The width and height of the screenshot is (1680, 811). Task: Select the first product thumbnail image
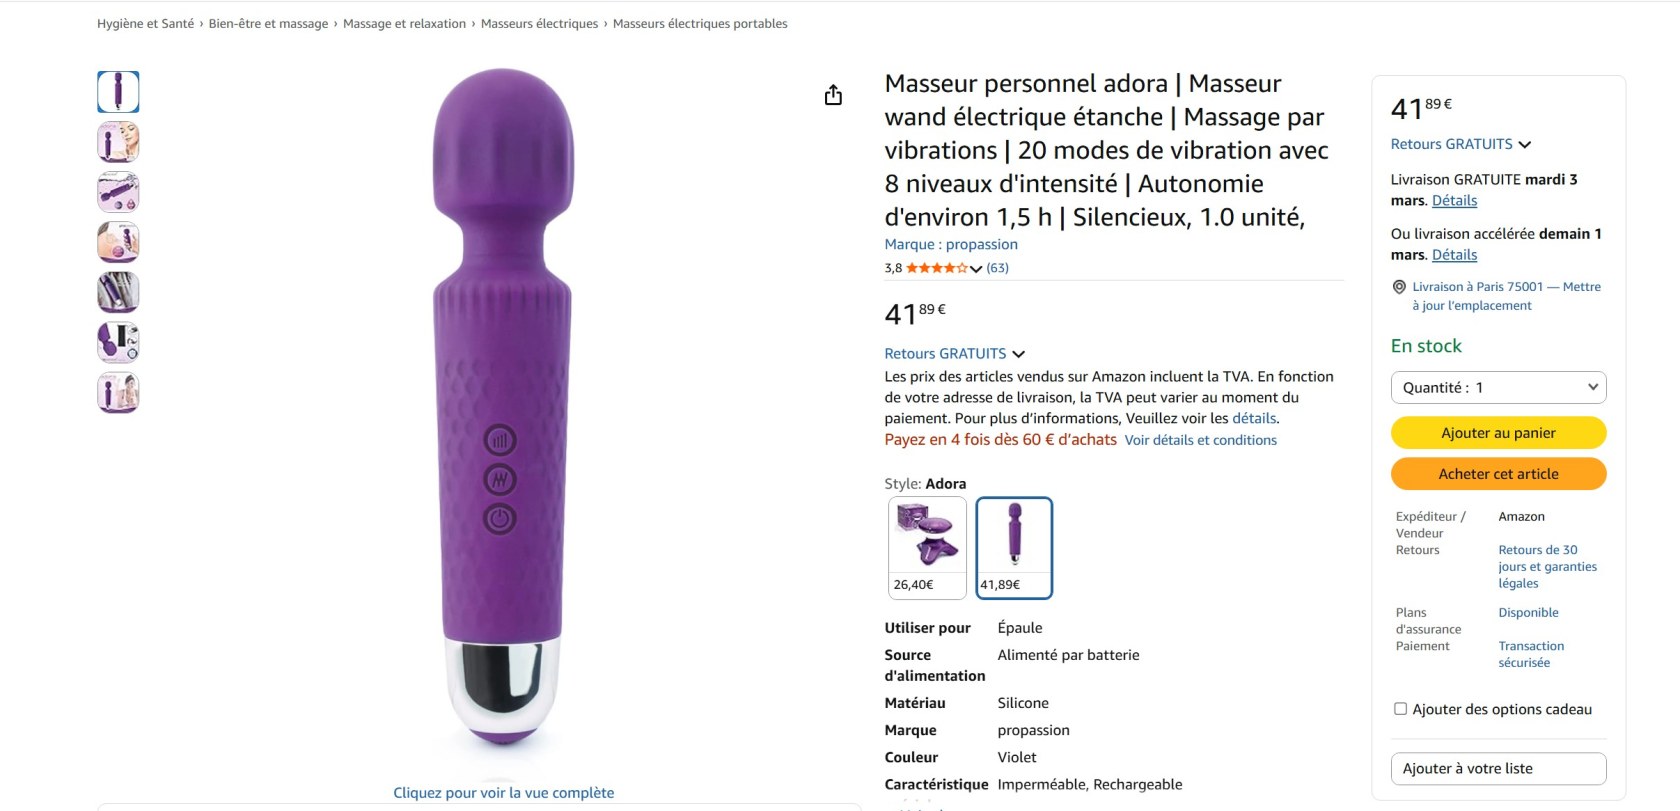pyautogui.click(x=118, y=92)
